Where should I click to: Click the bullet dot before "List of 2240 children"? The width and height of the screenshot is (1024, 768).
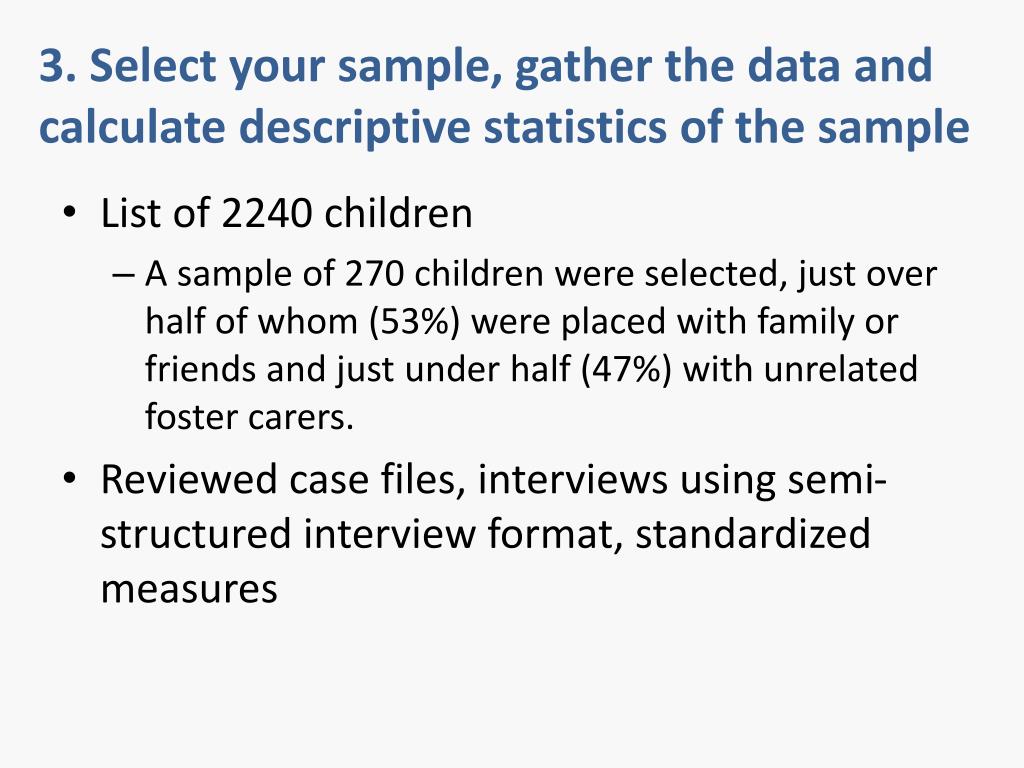coord(69,212)
